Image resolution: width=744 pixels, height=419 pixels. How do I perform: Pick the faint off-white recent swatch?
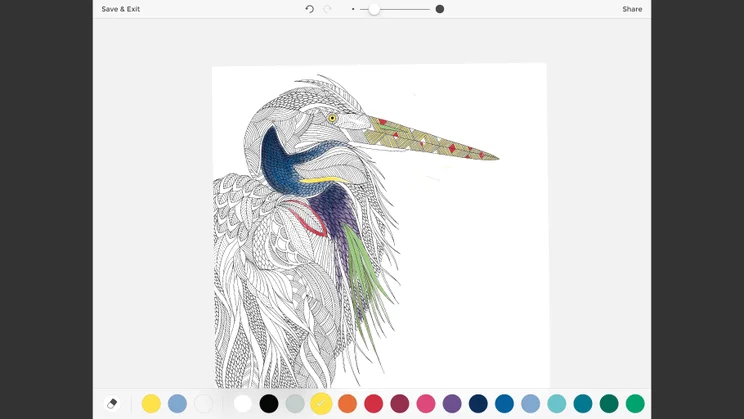[x=204, y=404]
